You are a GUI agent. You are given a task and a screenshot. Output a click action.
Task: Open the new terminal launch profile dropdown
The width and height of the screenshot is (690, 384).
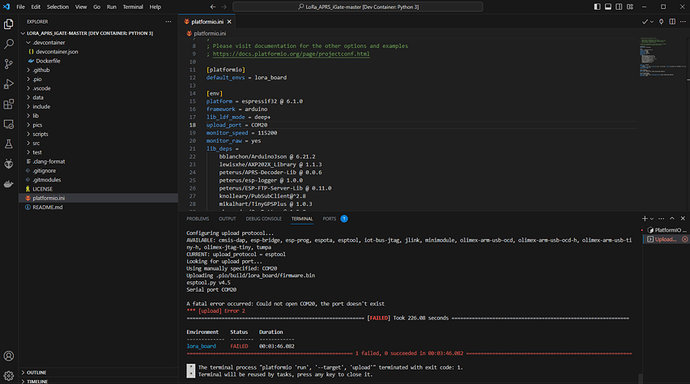(652, 219)
